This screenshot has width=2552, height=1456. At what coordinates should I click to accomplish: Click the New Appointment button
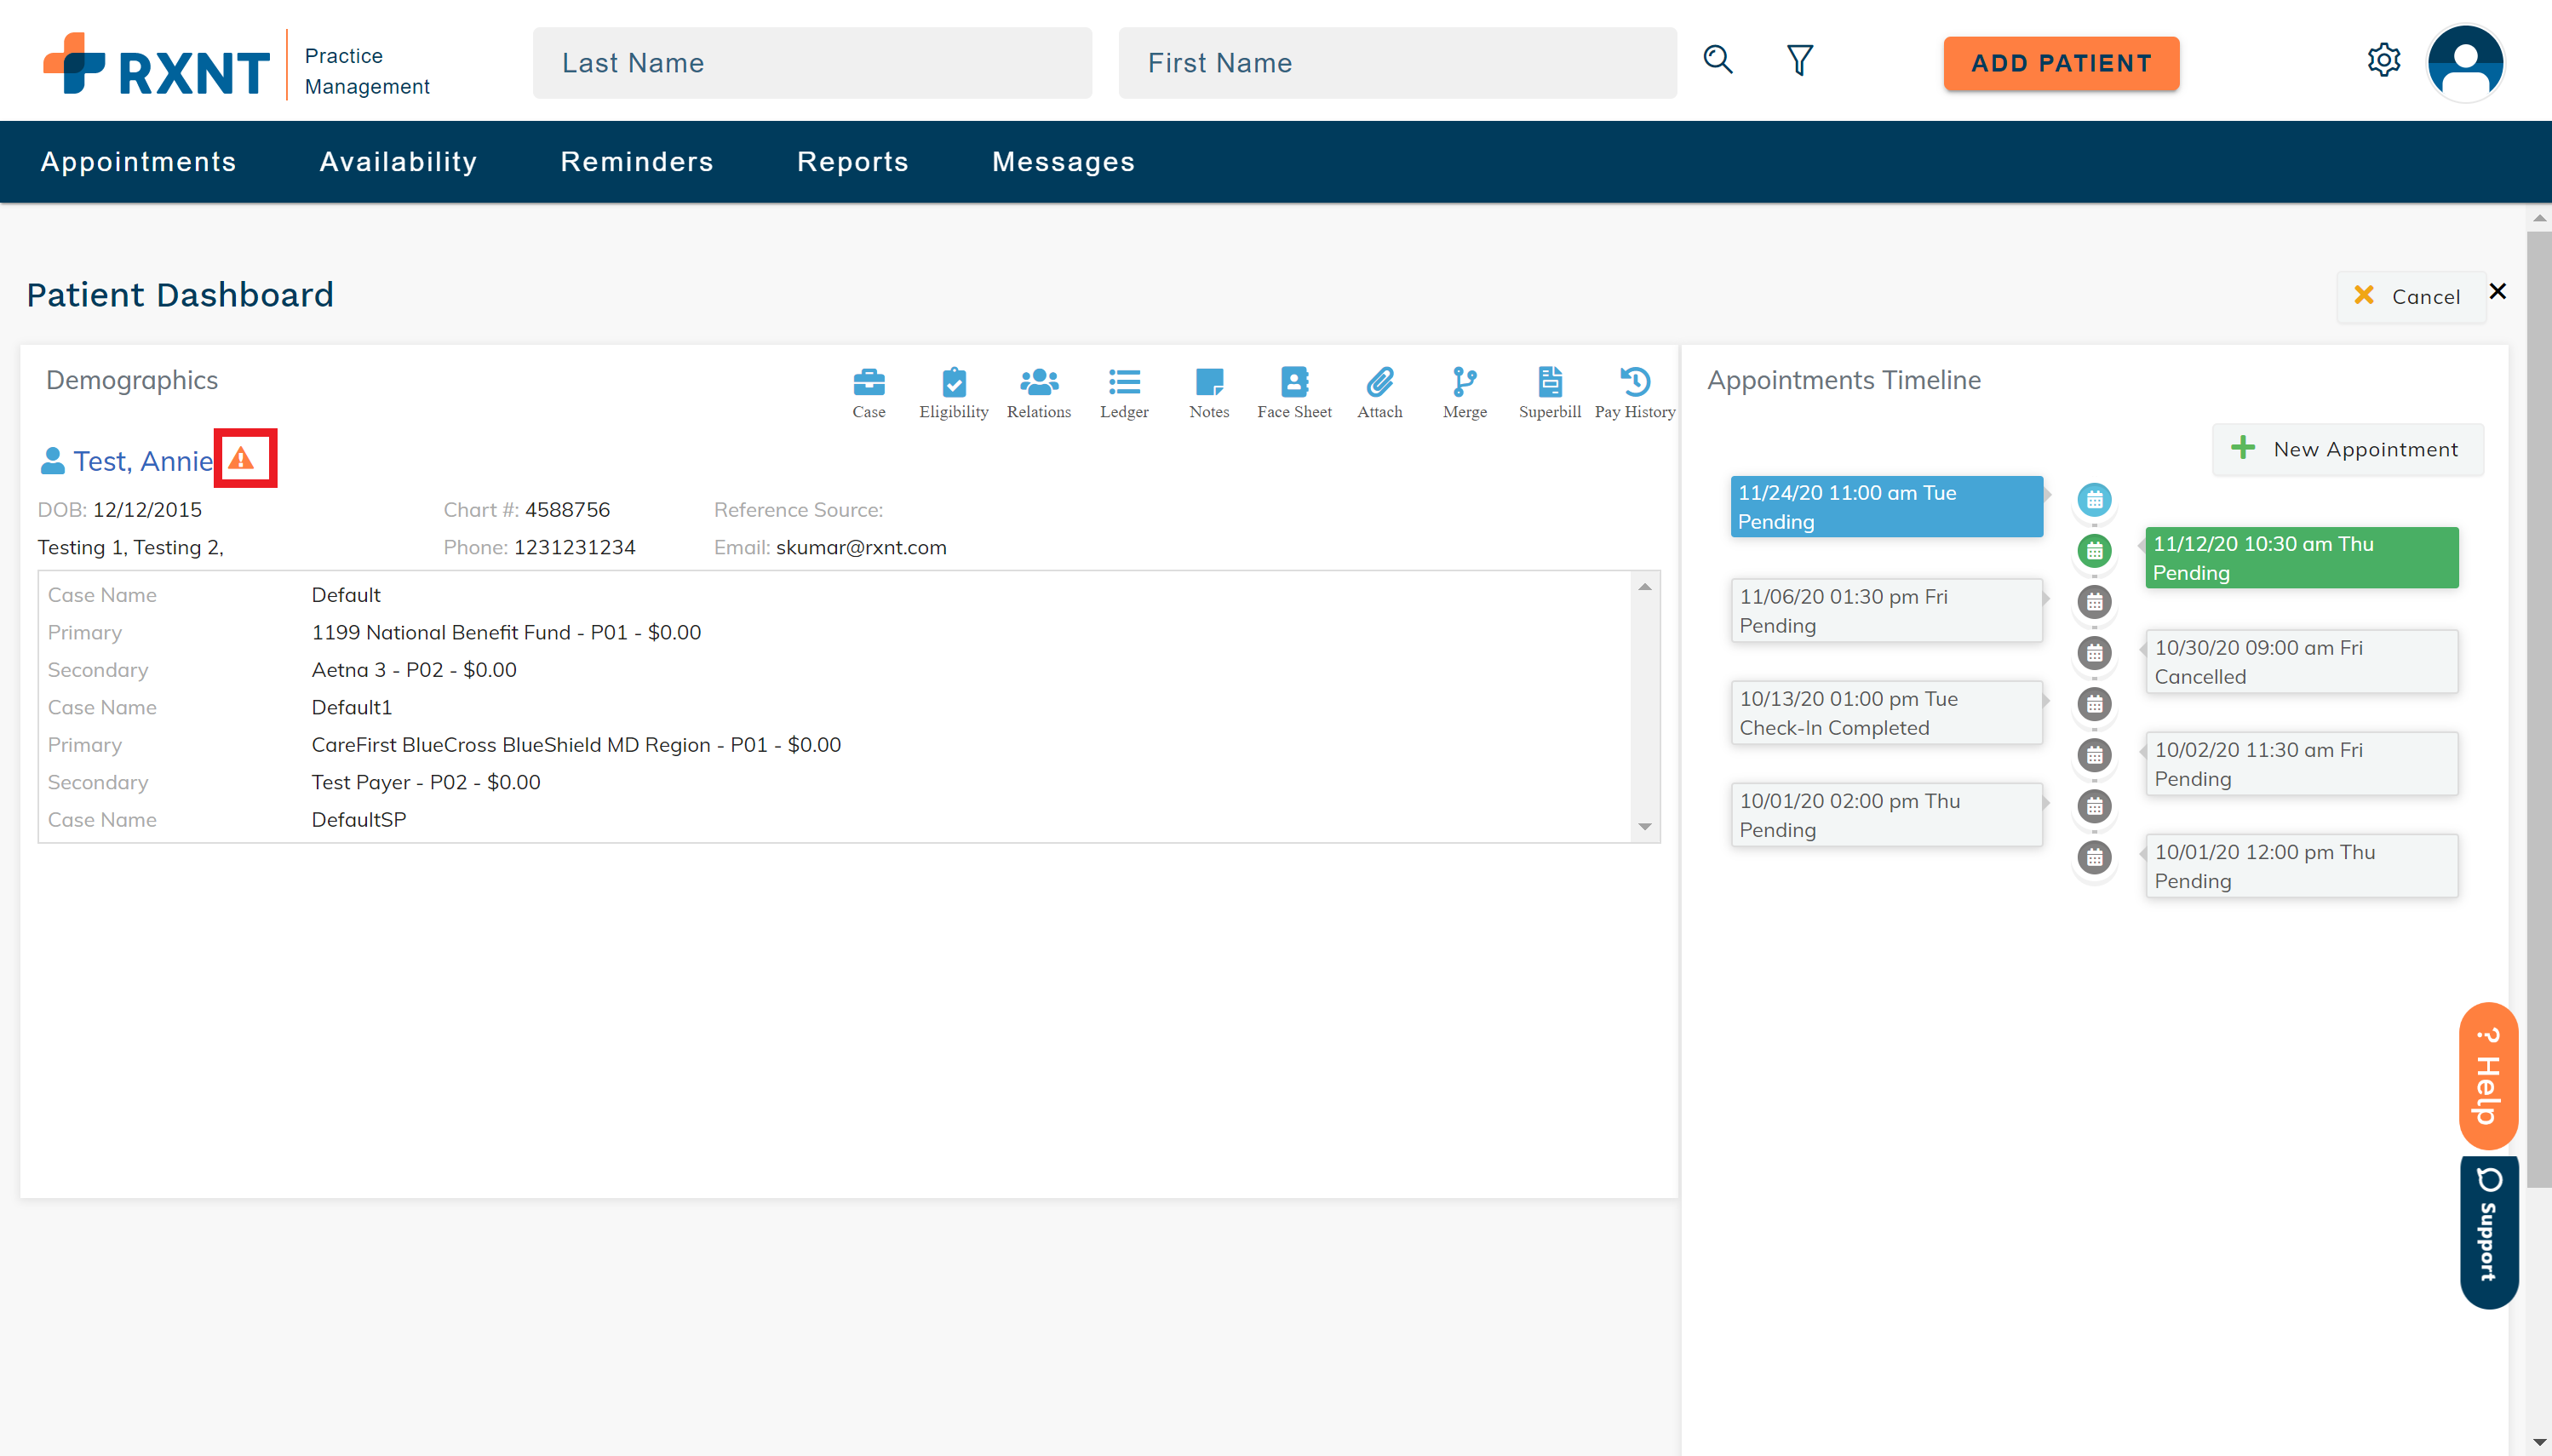click(x=2346, y=449)
